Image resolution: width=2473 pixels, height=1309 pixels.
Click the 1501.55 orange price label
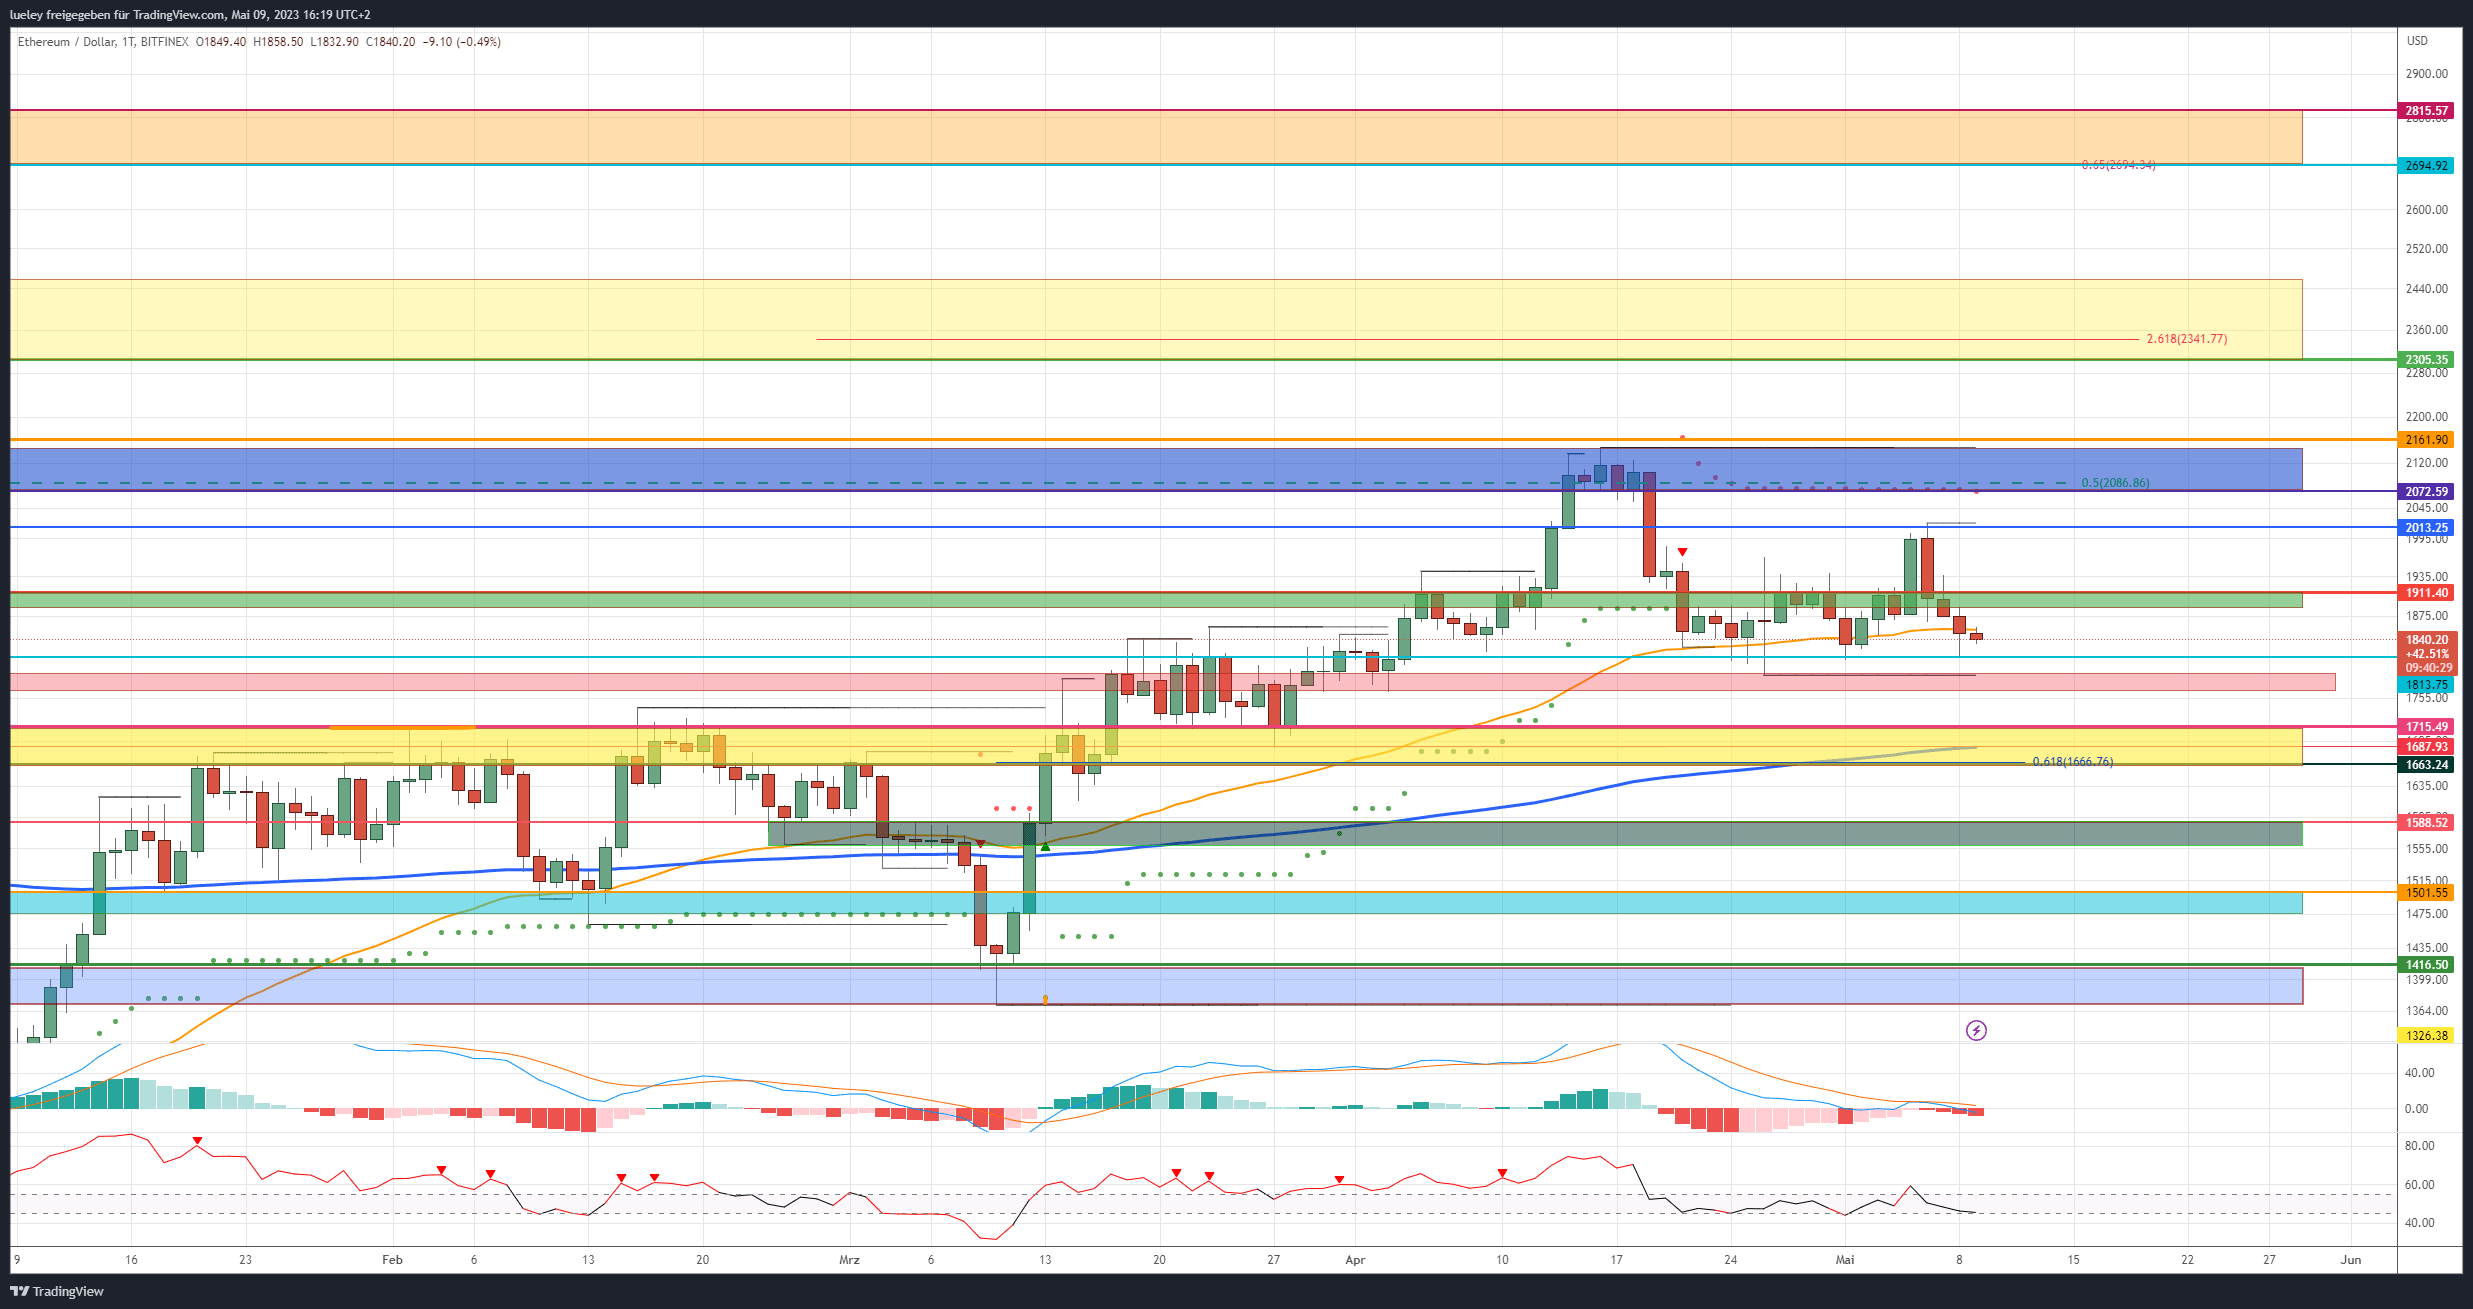tap(2427, 892)
